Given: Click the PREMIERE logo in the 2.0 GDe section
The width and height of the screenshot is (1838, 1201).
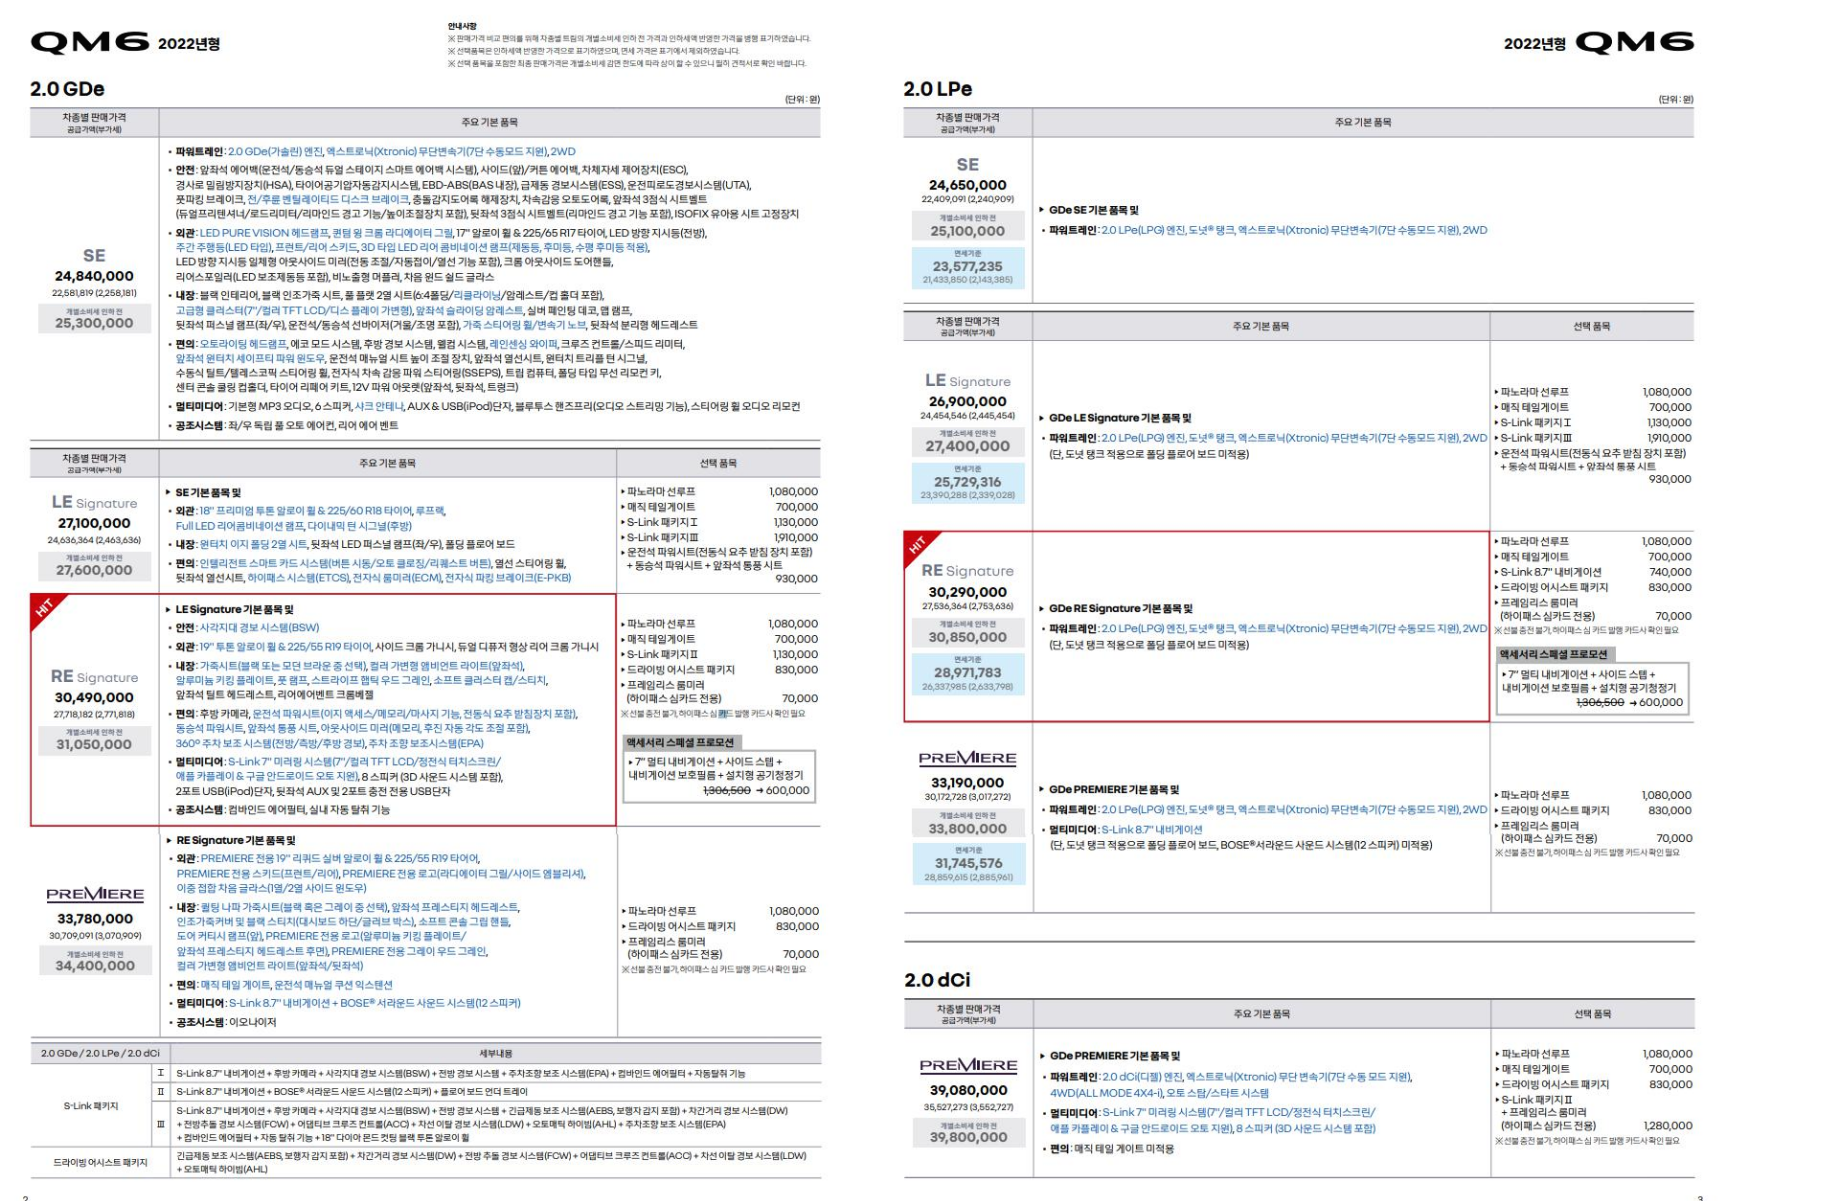Looking at the screenshot, I should 95,894.
